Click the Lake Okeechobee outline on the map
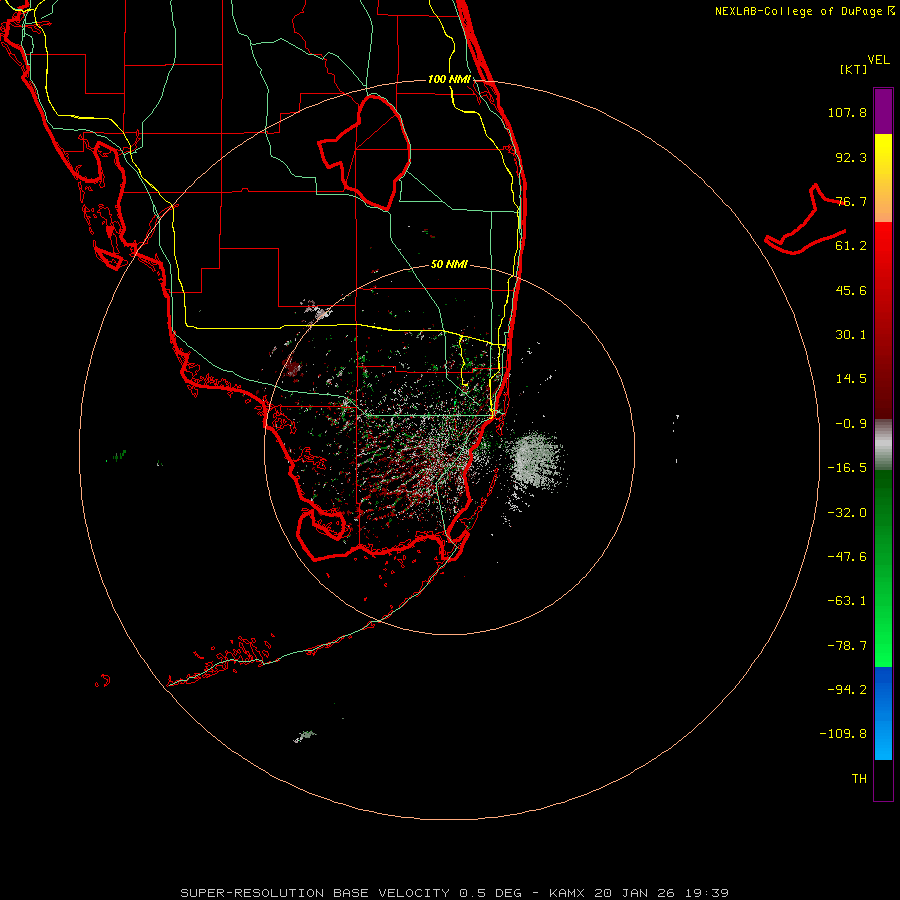 (x=364, y=152)
